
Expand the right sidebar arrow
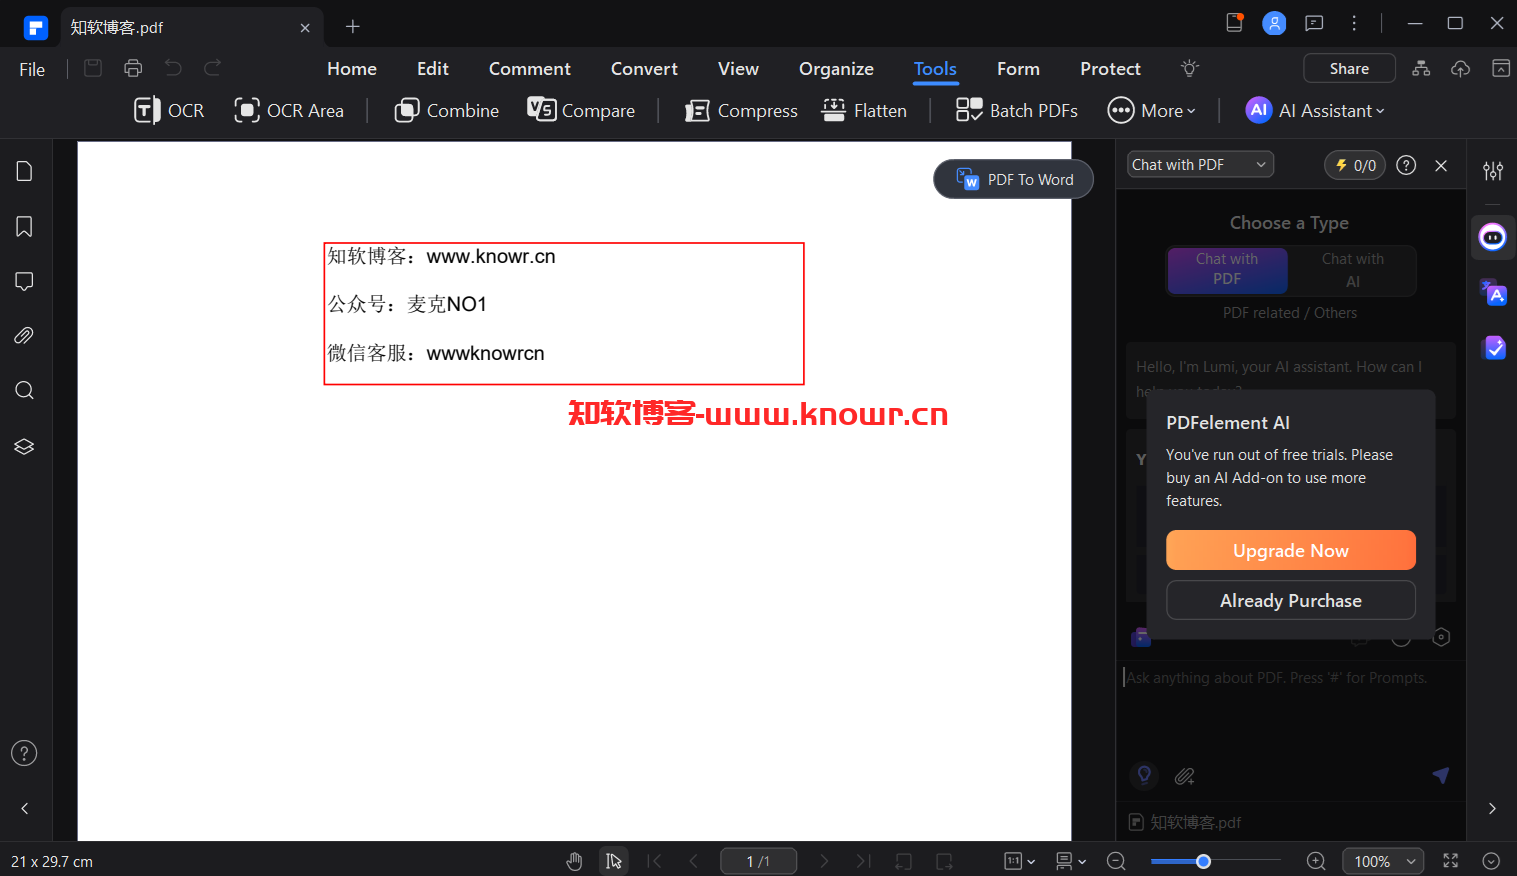point(1492,808)
